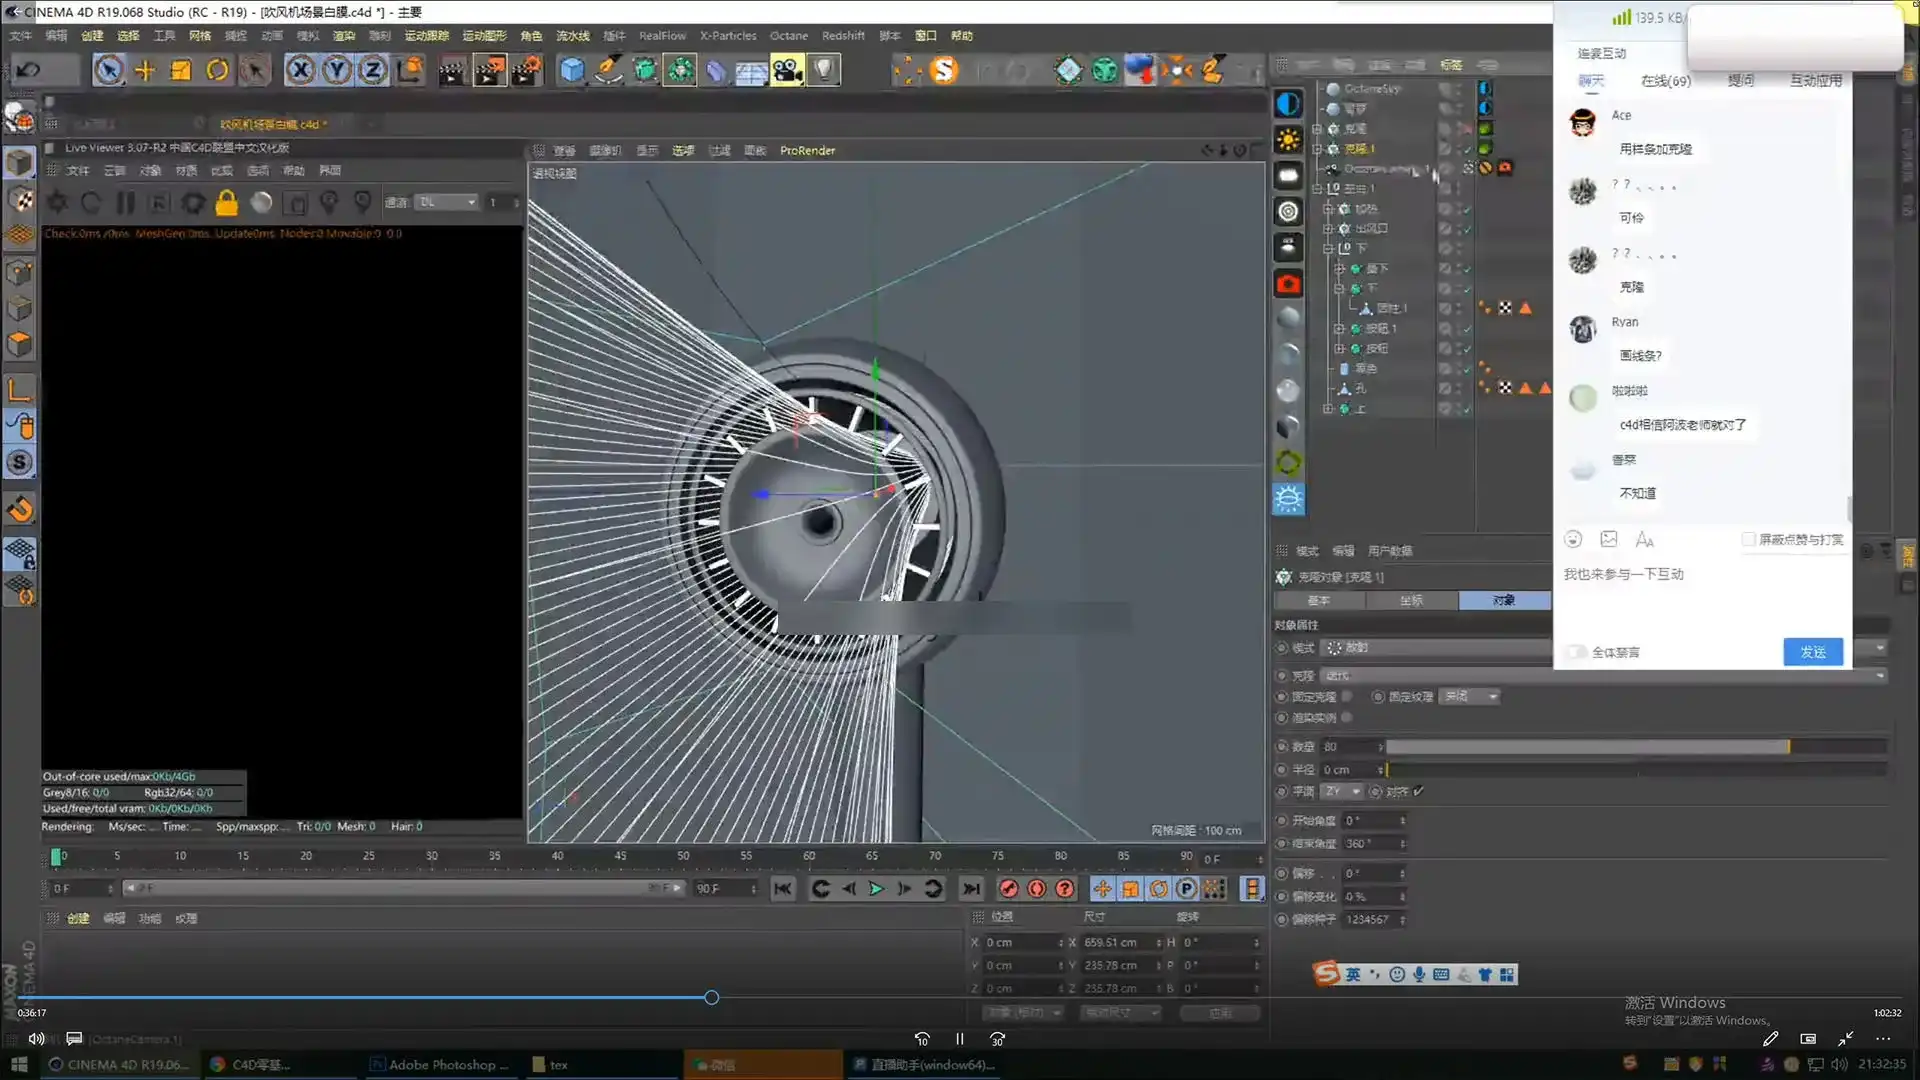Open the Octane menu in menu bar
The height and width of the screenshot is (1080, 1920).
pyautogui.click(x=788, y=36)
